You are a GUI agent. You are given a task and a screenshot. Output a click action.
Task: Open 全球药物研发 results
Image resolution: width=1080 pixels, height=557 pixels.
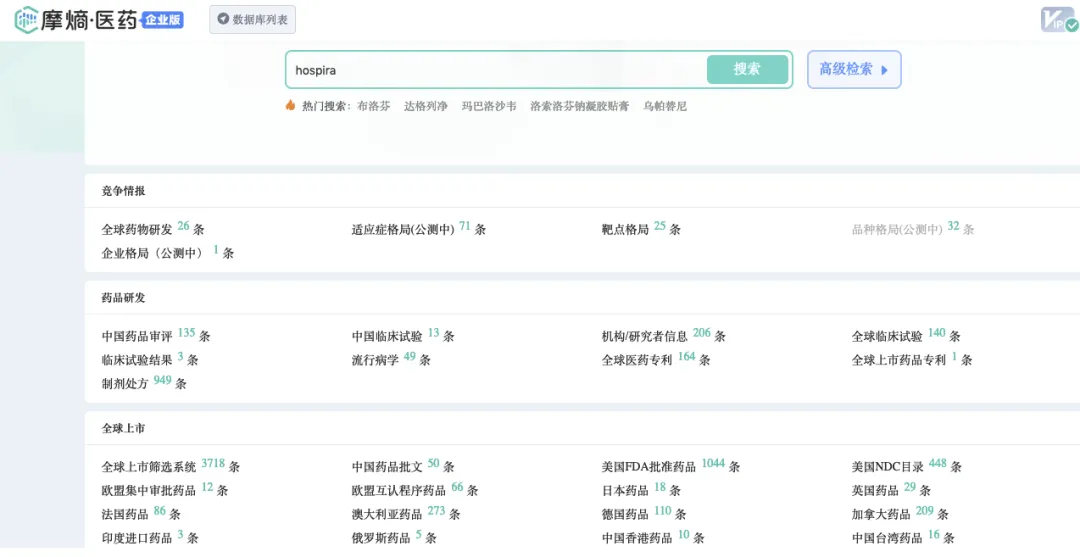coord(137,229)
